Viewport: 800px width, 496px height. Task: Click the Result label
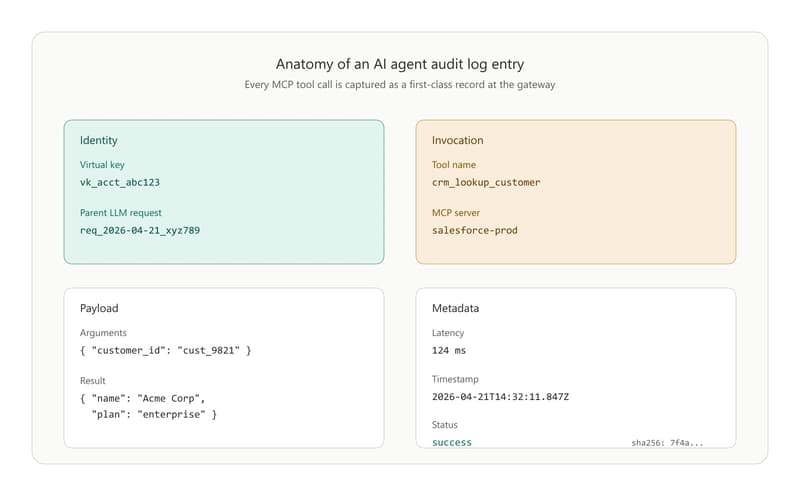(92, 381)
